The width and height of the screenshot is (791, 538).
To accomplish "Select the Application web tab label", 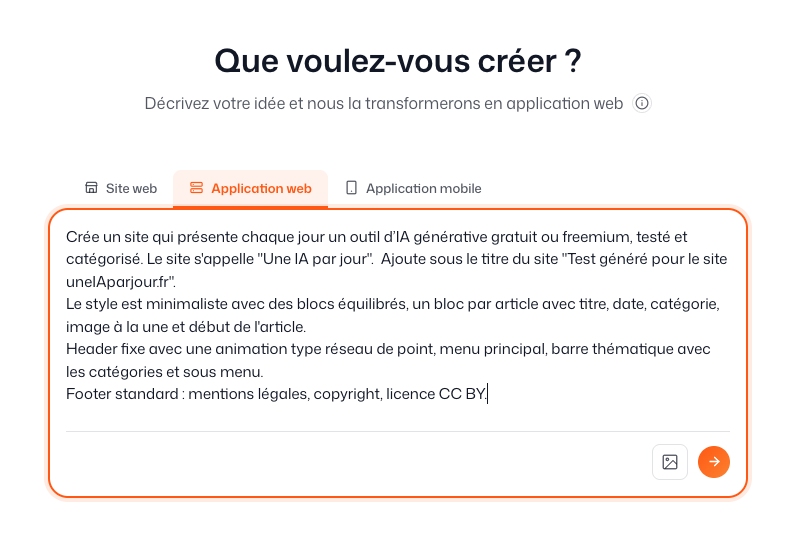I will coord(261,189).
